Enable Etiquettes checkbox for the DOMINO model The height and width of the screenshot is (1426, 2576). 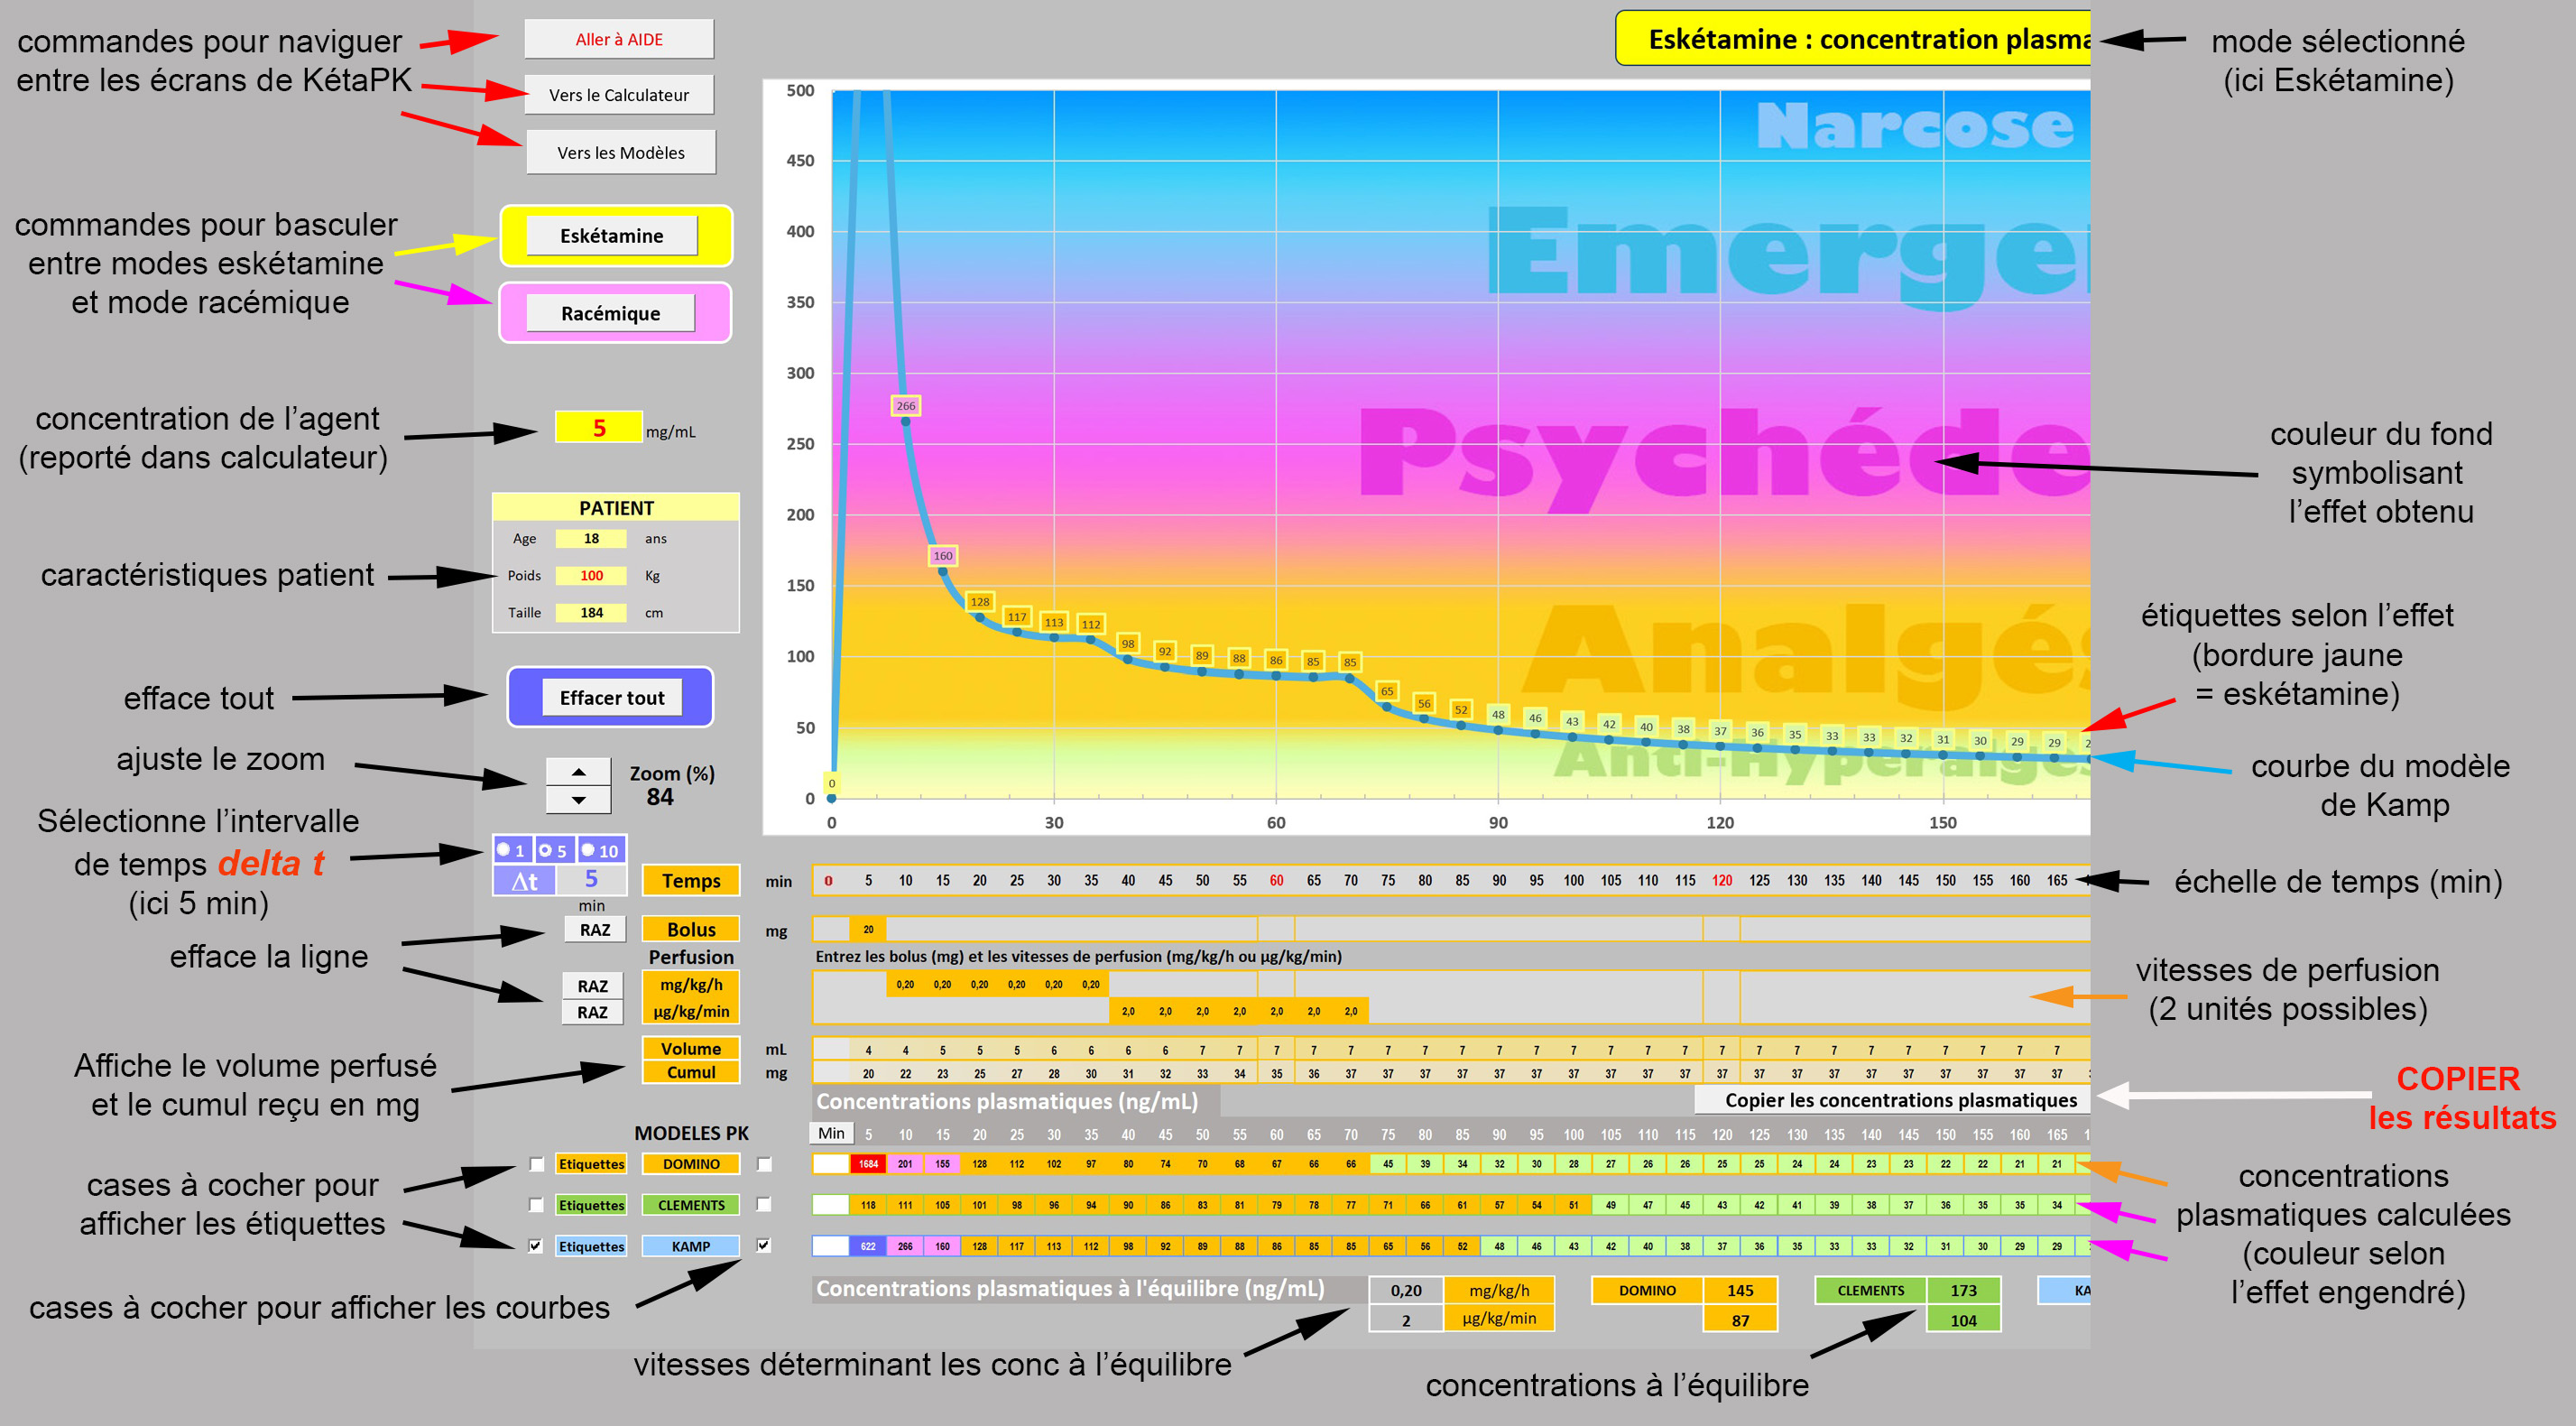(x=537, y=1164)
